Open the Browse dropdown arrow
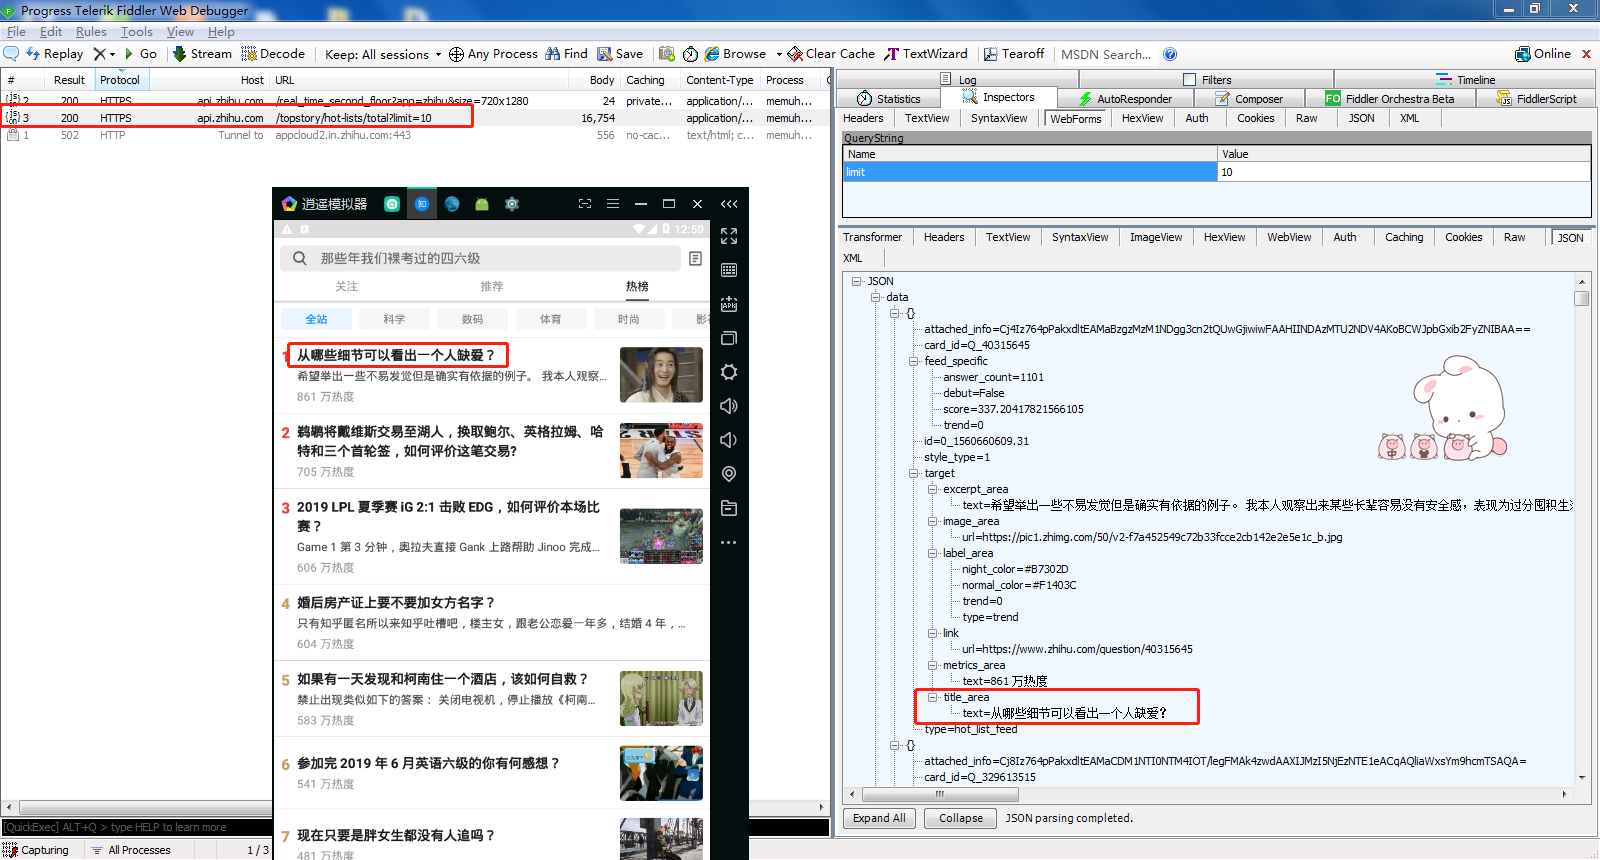The height and width of the screenshot is (860, 1600). [778, 54]
